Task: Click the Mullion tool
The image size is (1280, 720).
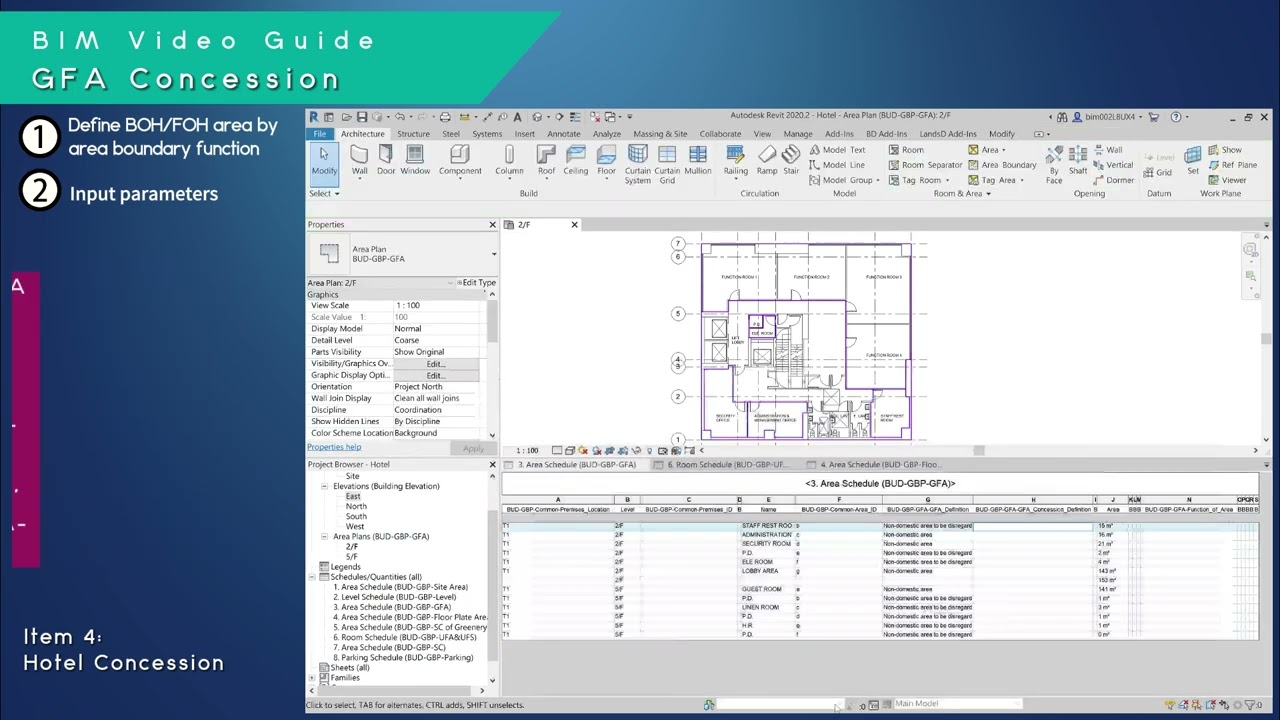Action: 698,160
